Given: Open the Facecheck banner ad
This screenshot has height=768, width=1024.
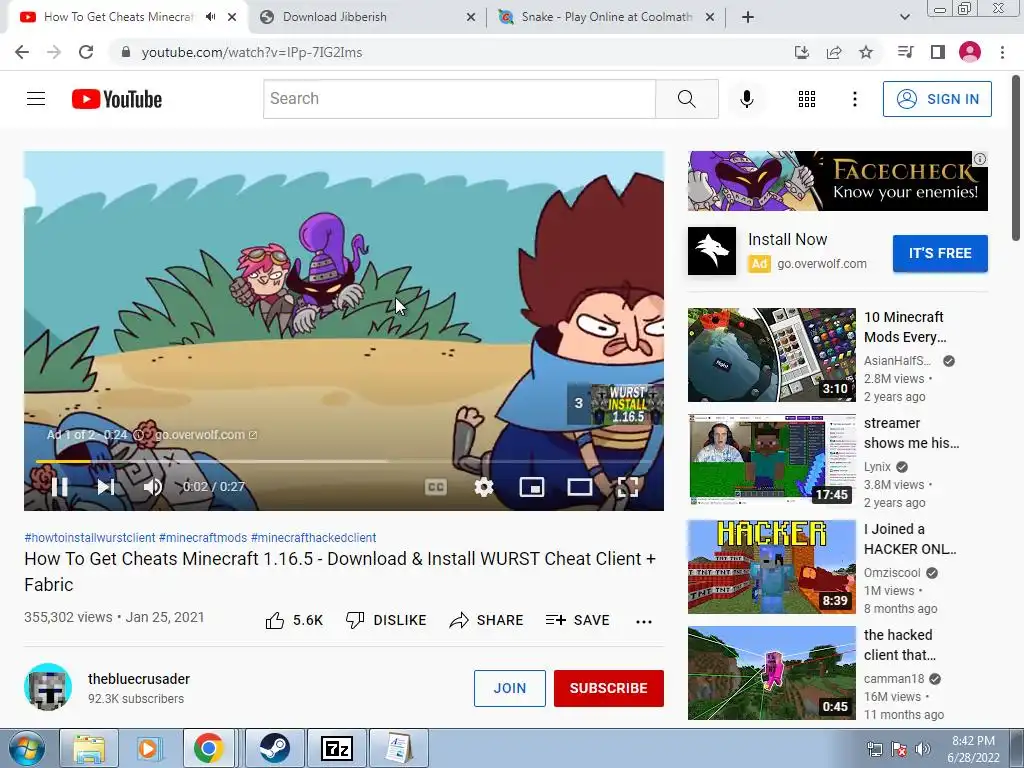Looking at the screenshot, I should click(837, 181).
